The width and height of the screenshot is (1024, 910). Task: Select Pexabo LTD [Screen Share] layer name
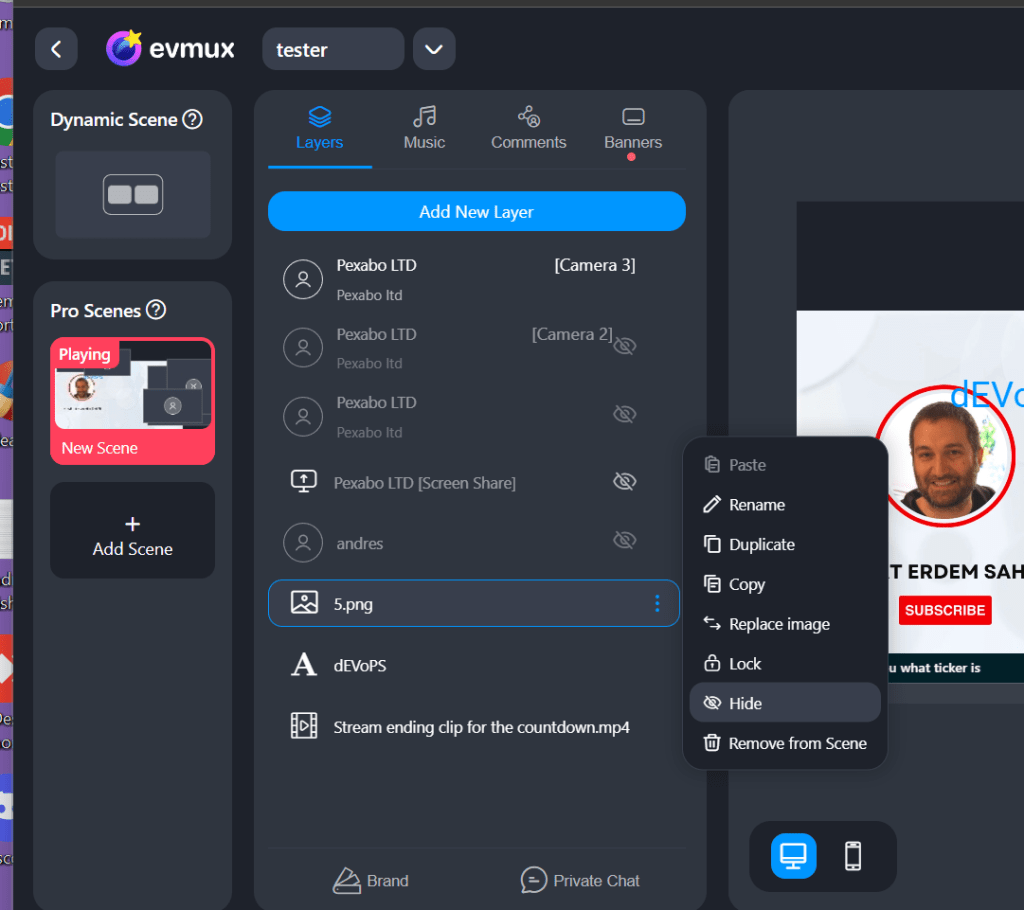(424, 483)
